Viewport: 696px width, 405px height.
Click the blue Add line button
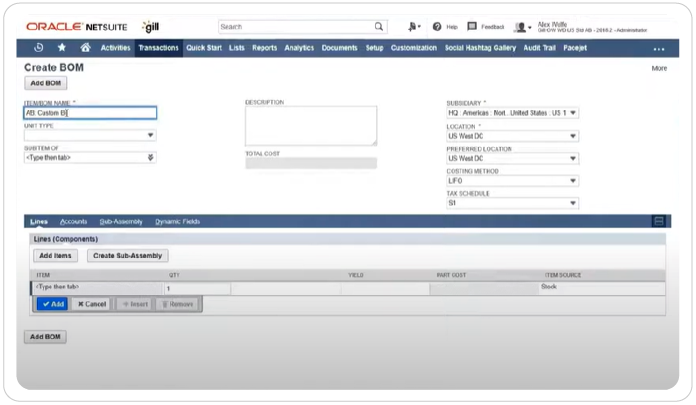pyautogui.click(x=52, y=304)
